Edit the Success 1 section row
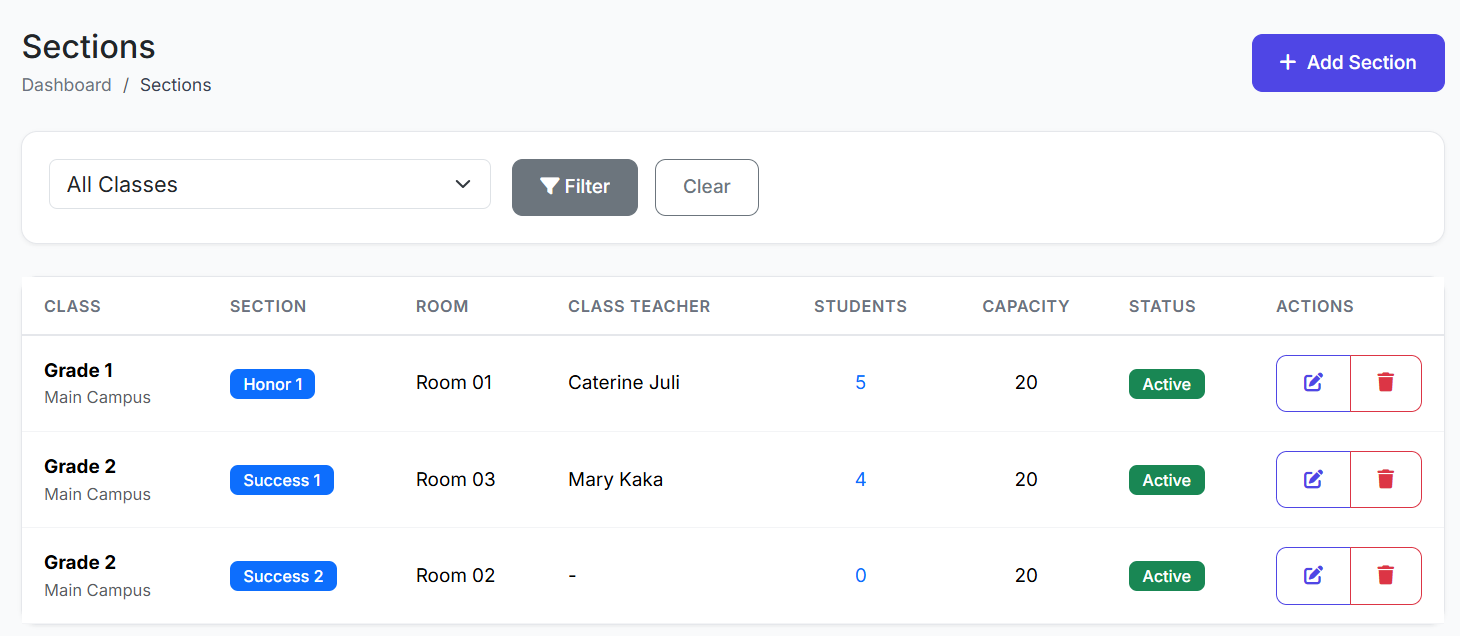Viewport: 1460px width, 636px height. click(1313, 480)
